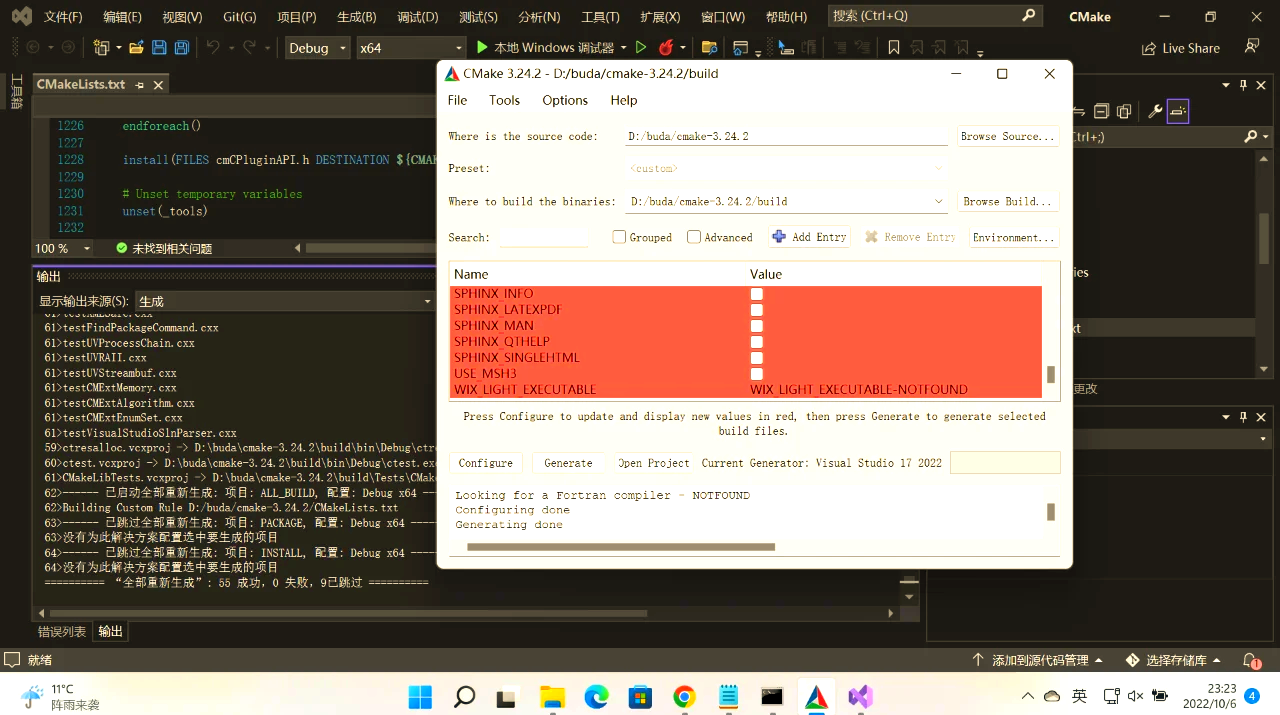The image size is (1280, 715).
Task: Click the highlighted preview icon in Solution Explorer toolbar
Action: pos(1178,111)
